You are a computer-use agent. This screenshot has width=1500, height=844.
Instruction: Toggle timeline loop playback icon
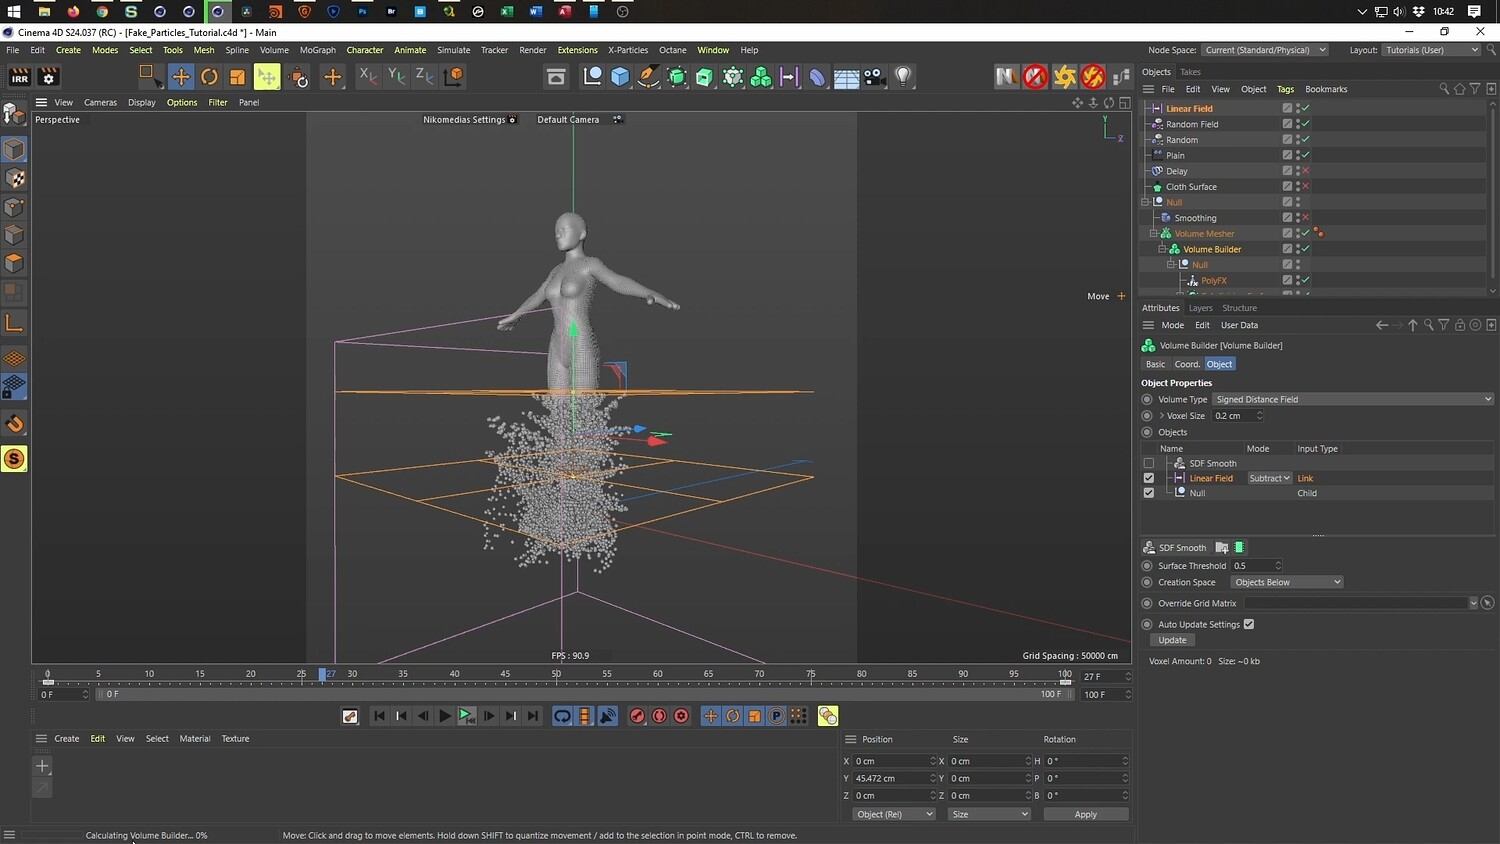click(x=562, y=716)
